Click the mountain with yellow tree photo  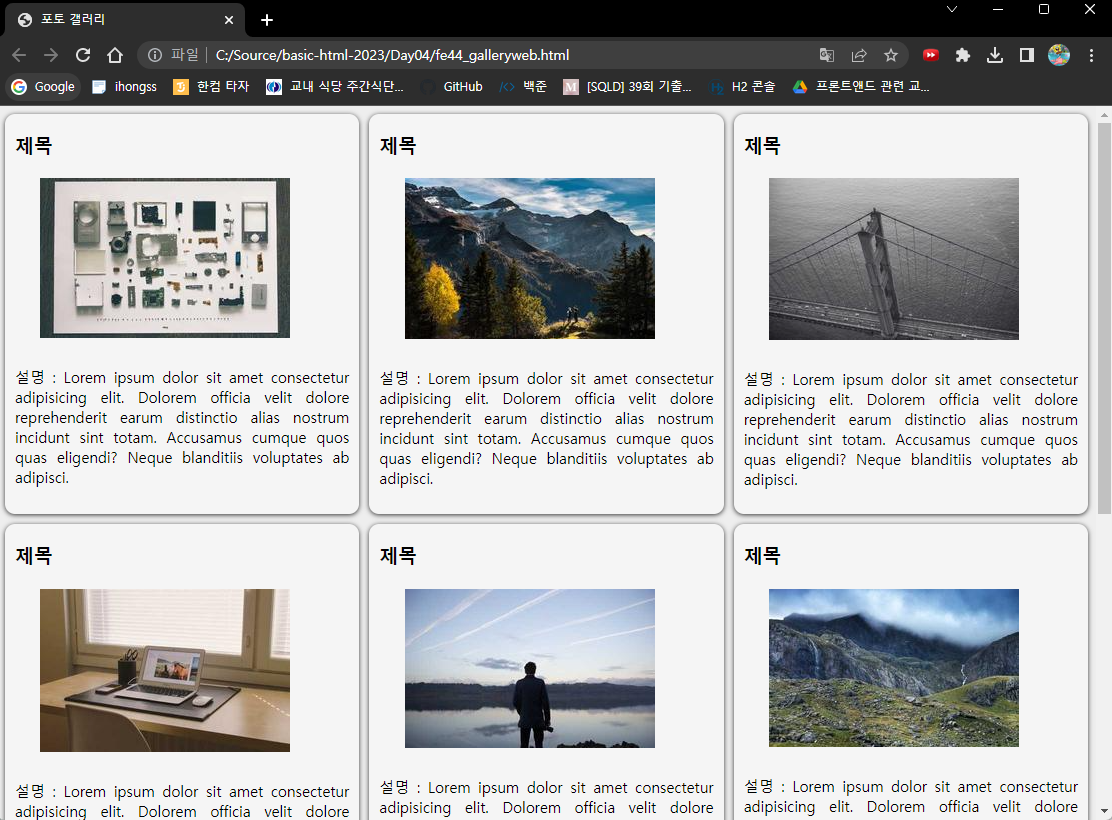[x=530, y=258]
